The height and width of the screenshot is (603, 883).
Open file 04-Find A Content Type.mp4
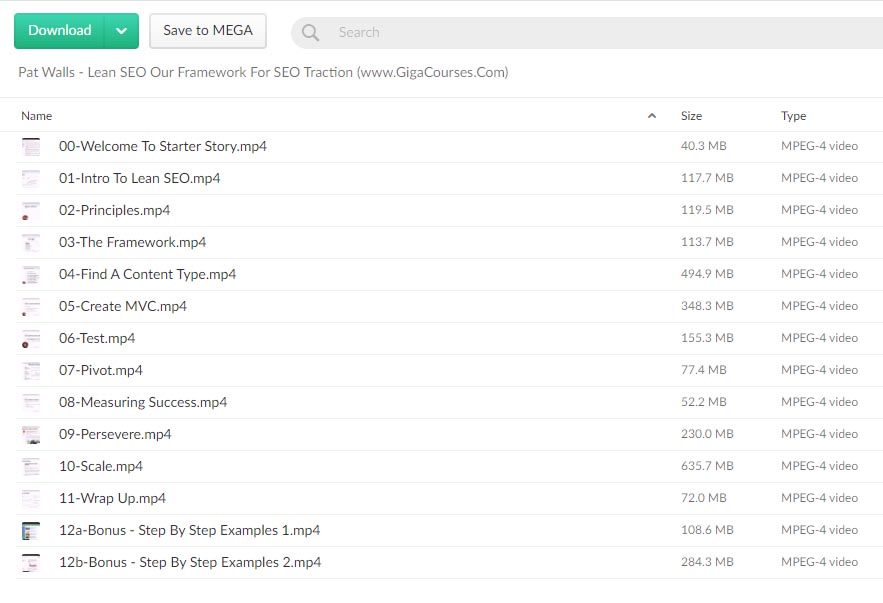(x=148, y=275)
